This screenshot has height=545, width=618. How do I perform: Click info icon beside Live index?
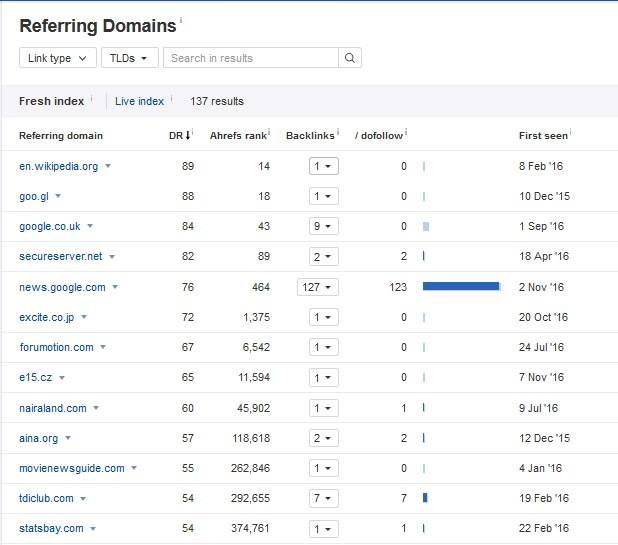coord(172,99)
